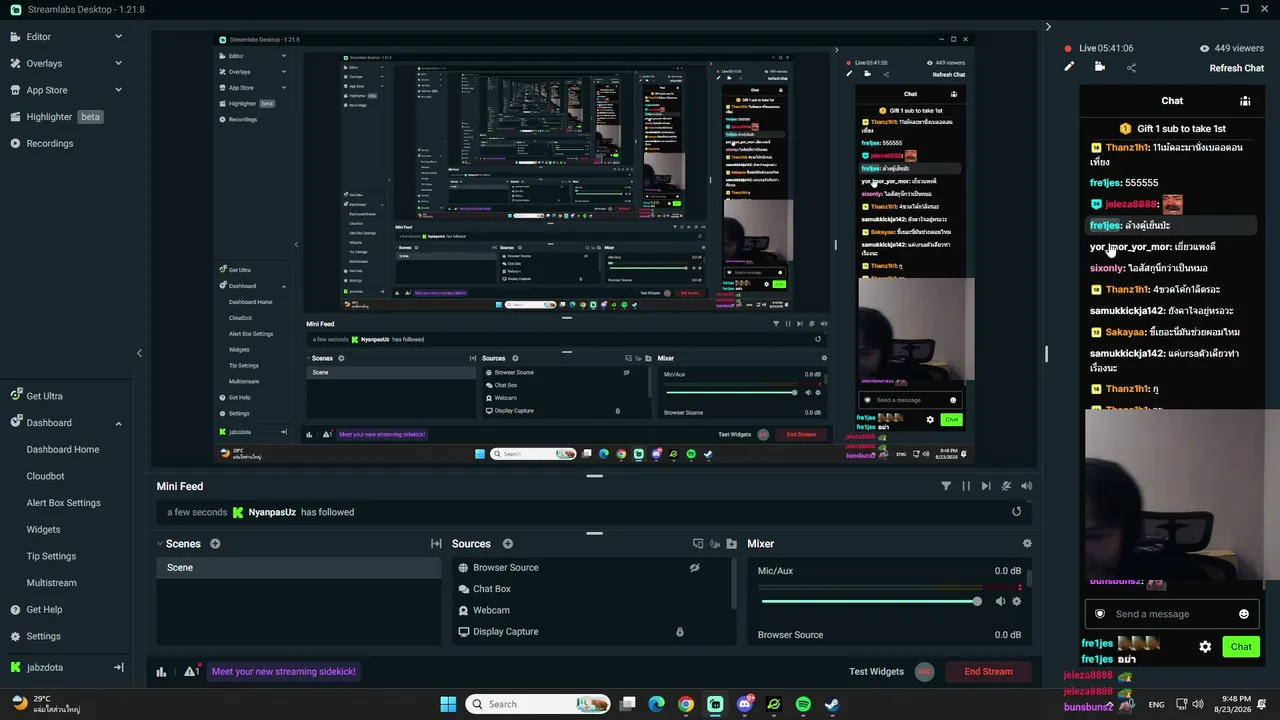The height and width of the screenshot is (720, 1280).
Task: Open chat settings gear icon
Action: (x=1205, y=647)
